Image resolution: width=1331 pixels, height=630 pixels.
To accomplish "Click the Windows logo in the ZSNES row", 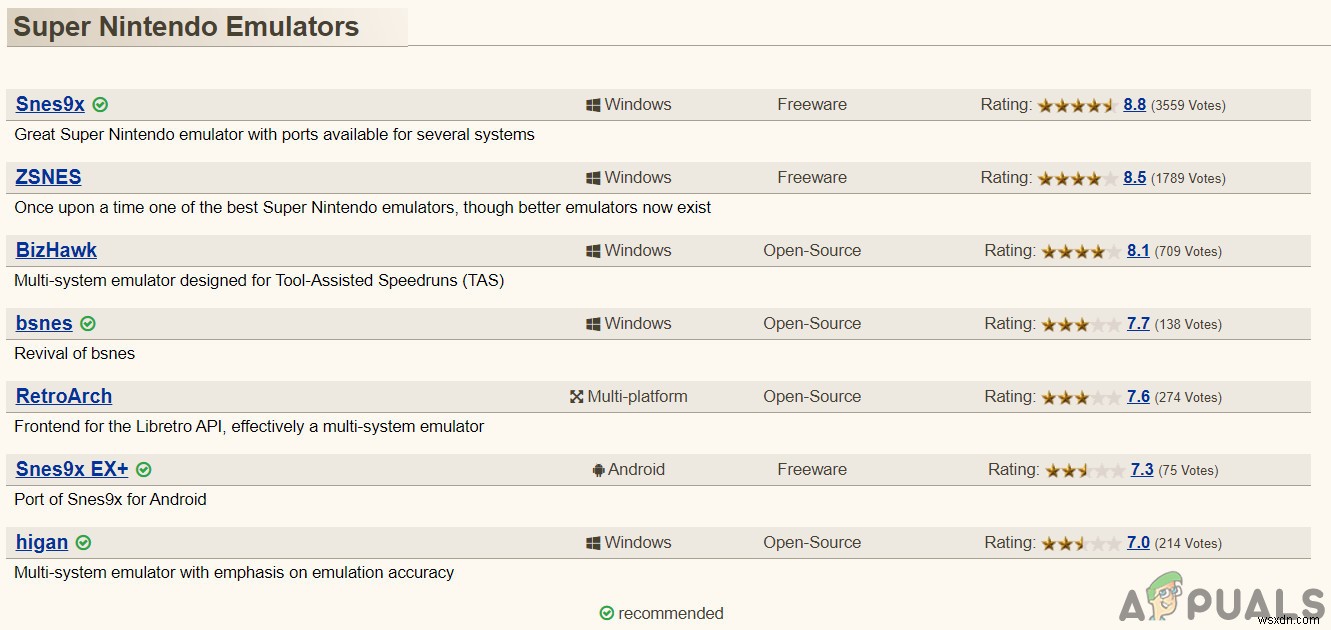I will (x=593, y=178).
